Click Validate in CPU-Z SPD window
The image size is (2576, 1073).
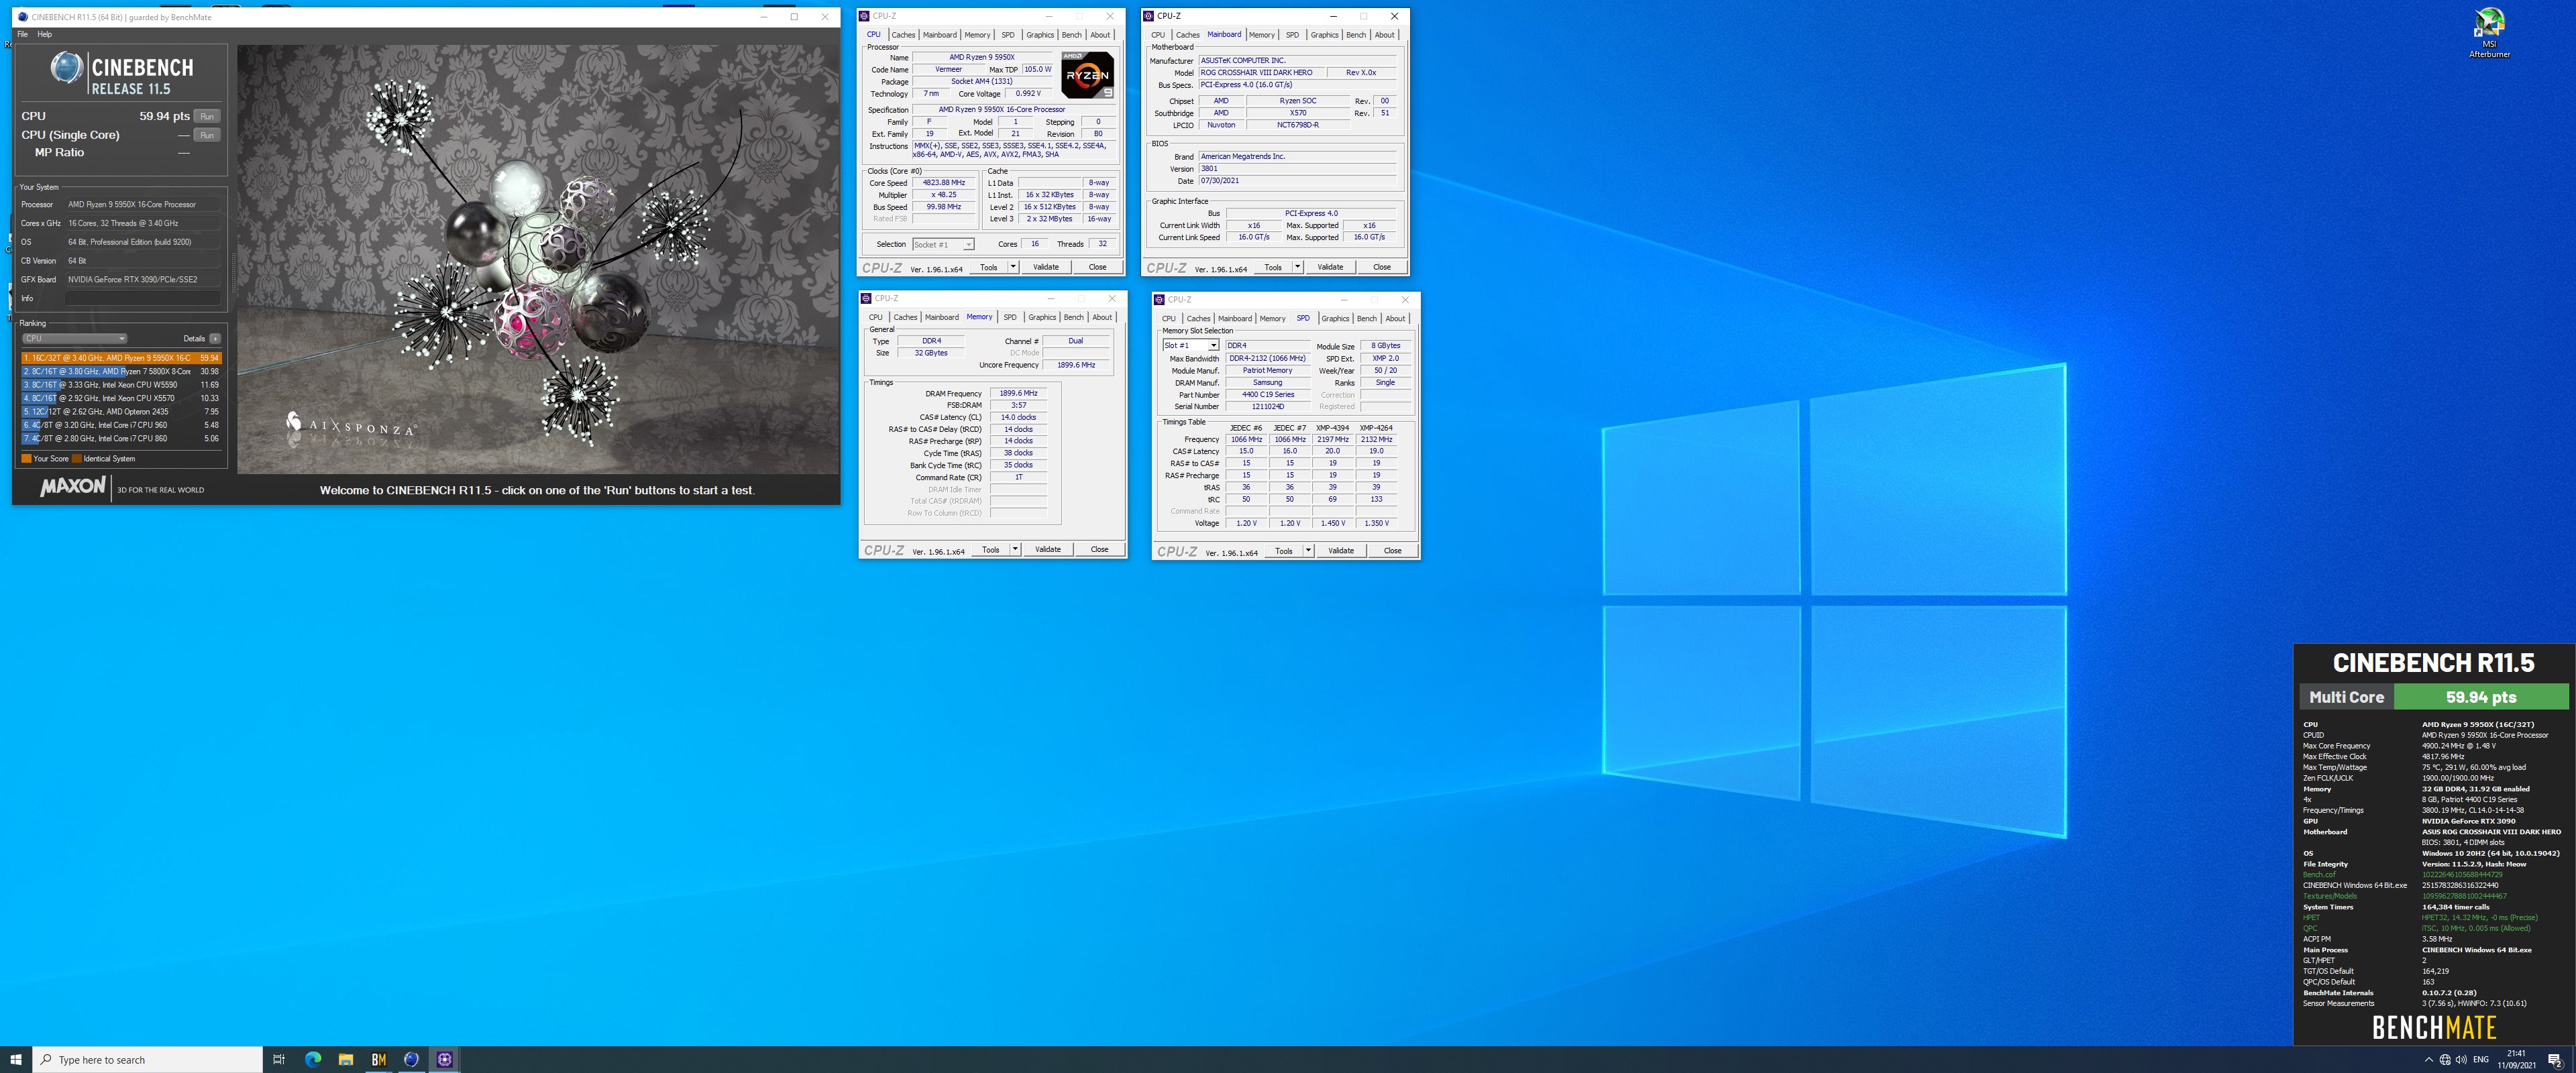pos(1341,551)
